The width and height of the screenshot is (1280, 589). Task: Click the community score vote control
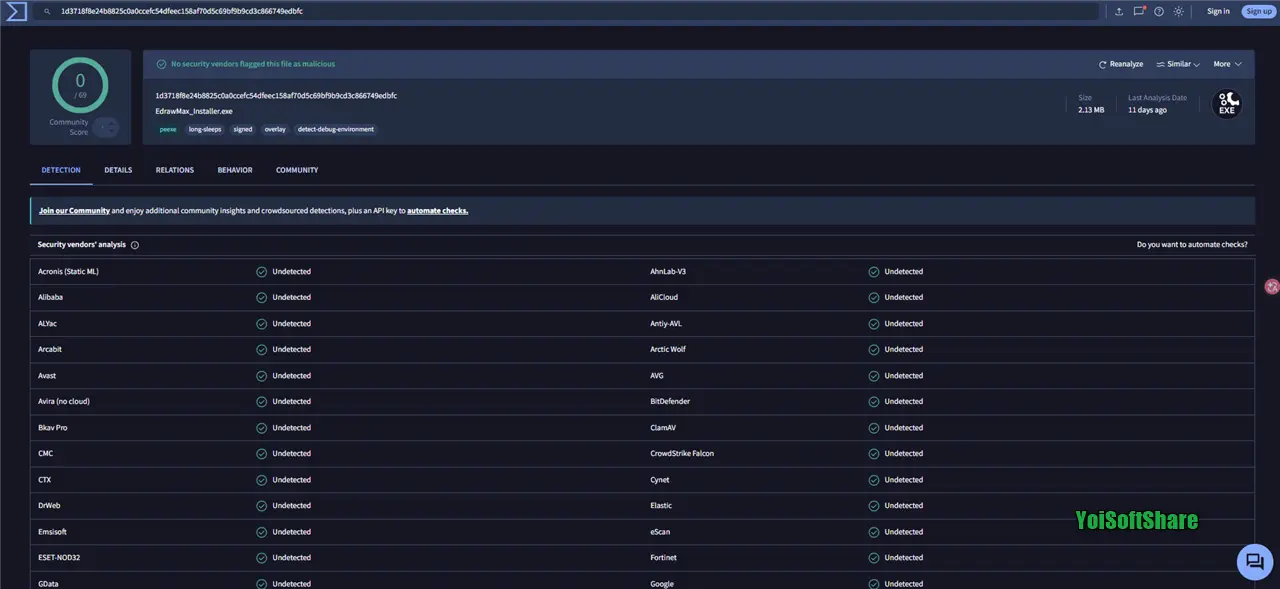(x=106, y=127)
